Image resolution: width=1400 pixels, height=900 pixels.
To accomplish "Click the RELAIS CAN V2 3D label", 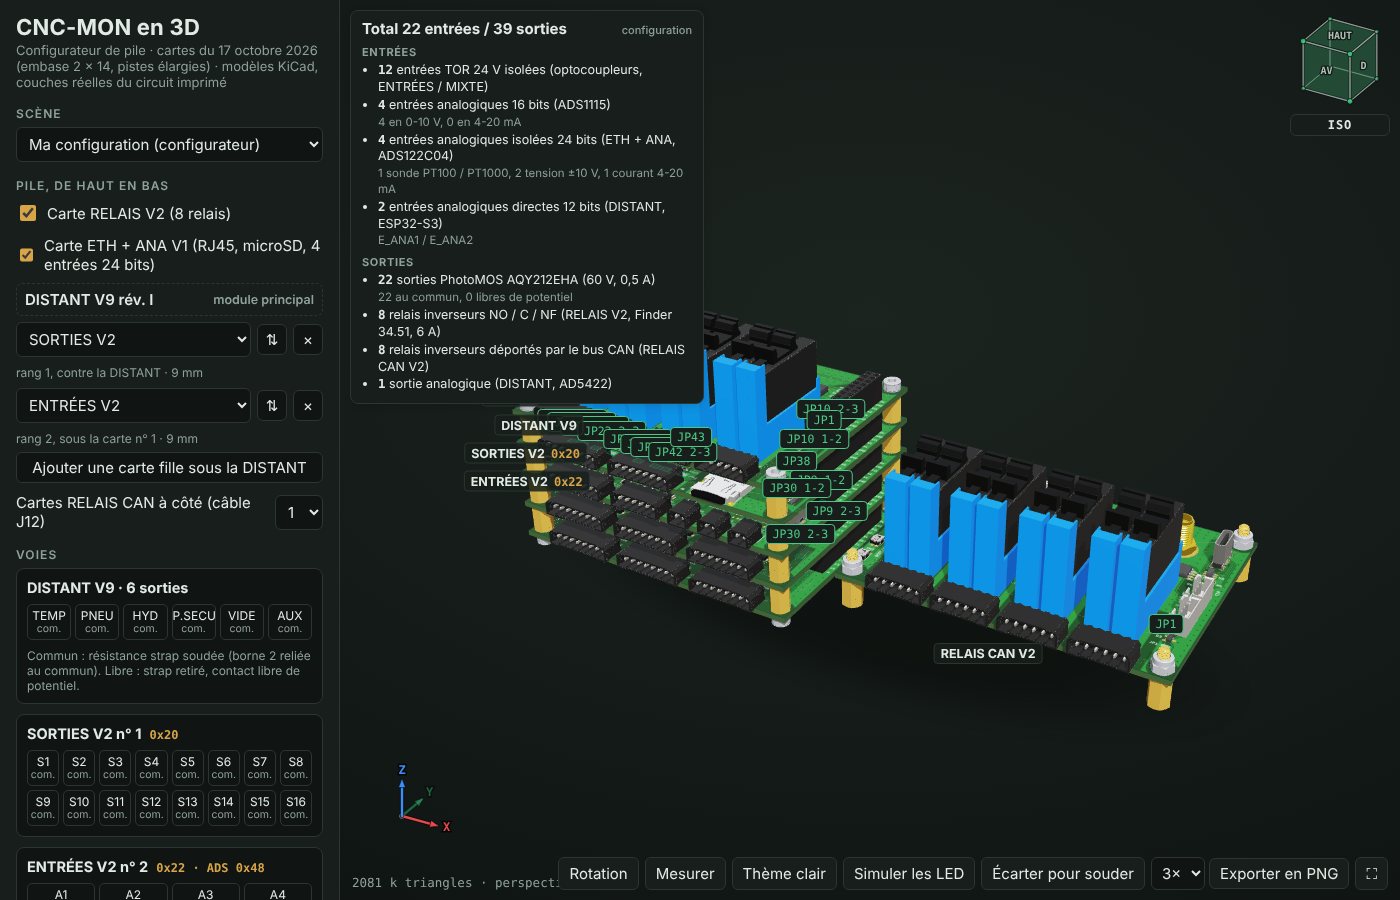I will tap(988, 654).
